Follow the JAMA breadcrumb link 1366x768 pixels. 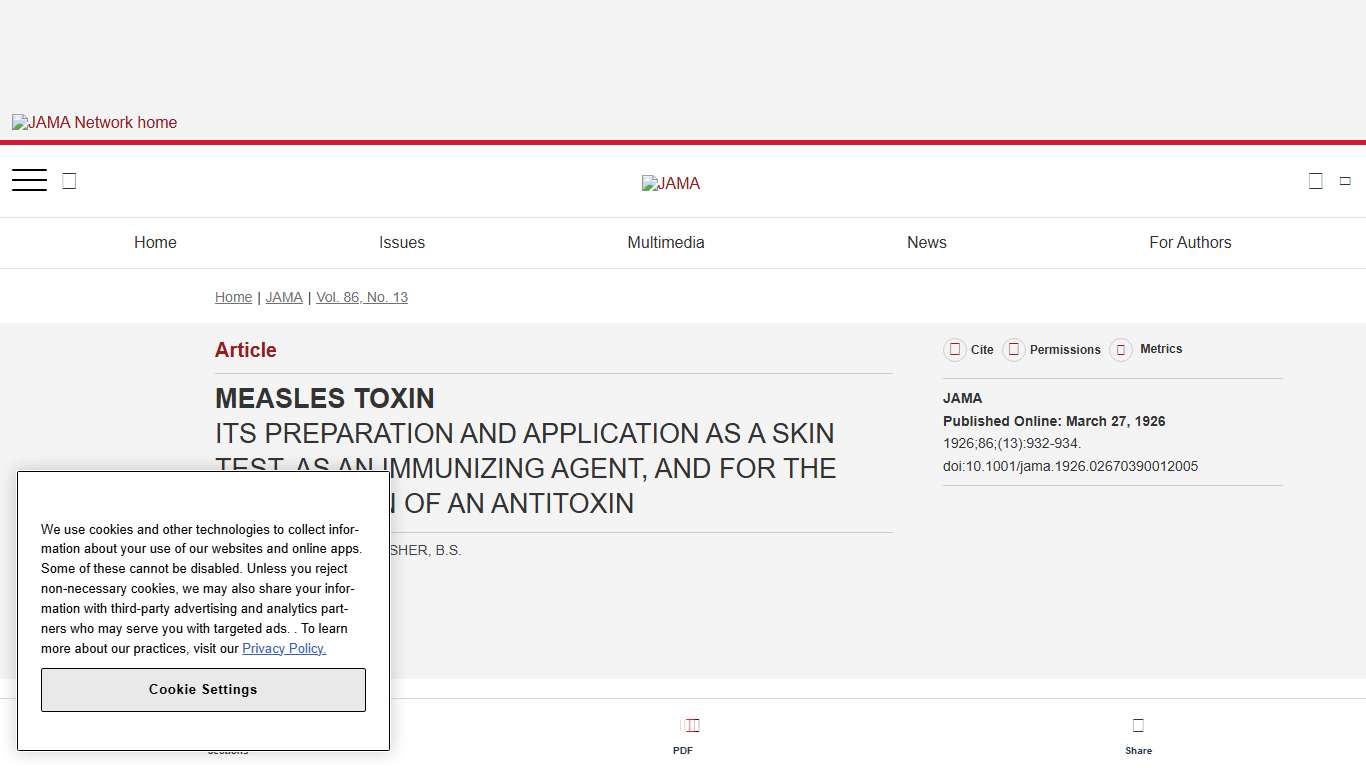[x=284, y=297]
